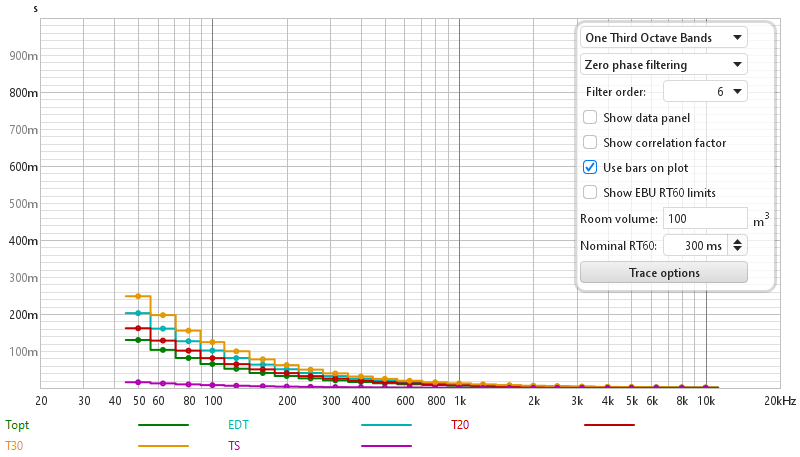Expand the Zero phase filtering dropdown
The image size is (800, 457).
click(663, 65)
